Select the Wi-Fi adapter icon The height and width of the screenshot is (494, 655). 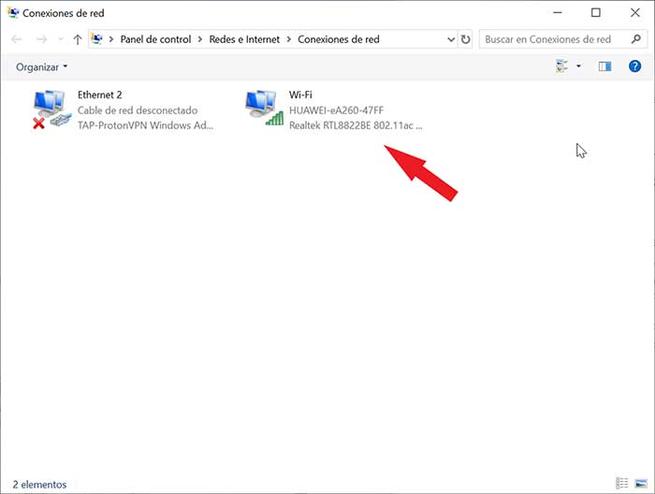pyautogui.click(x=264, y=108)
